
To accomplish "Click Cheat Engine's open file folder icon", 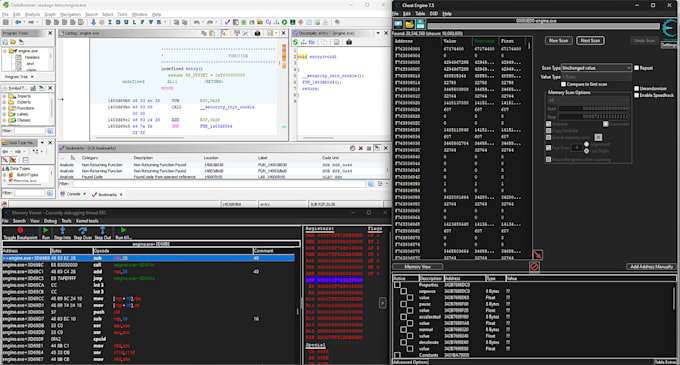I will coord(409,25).
